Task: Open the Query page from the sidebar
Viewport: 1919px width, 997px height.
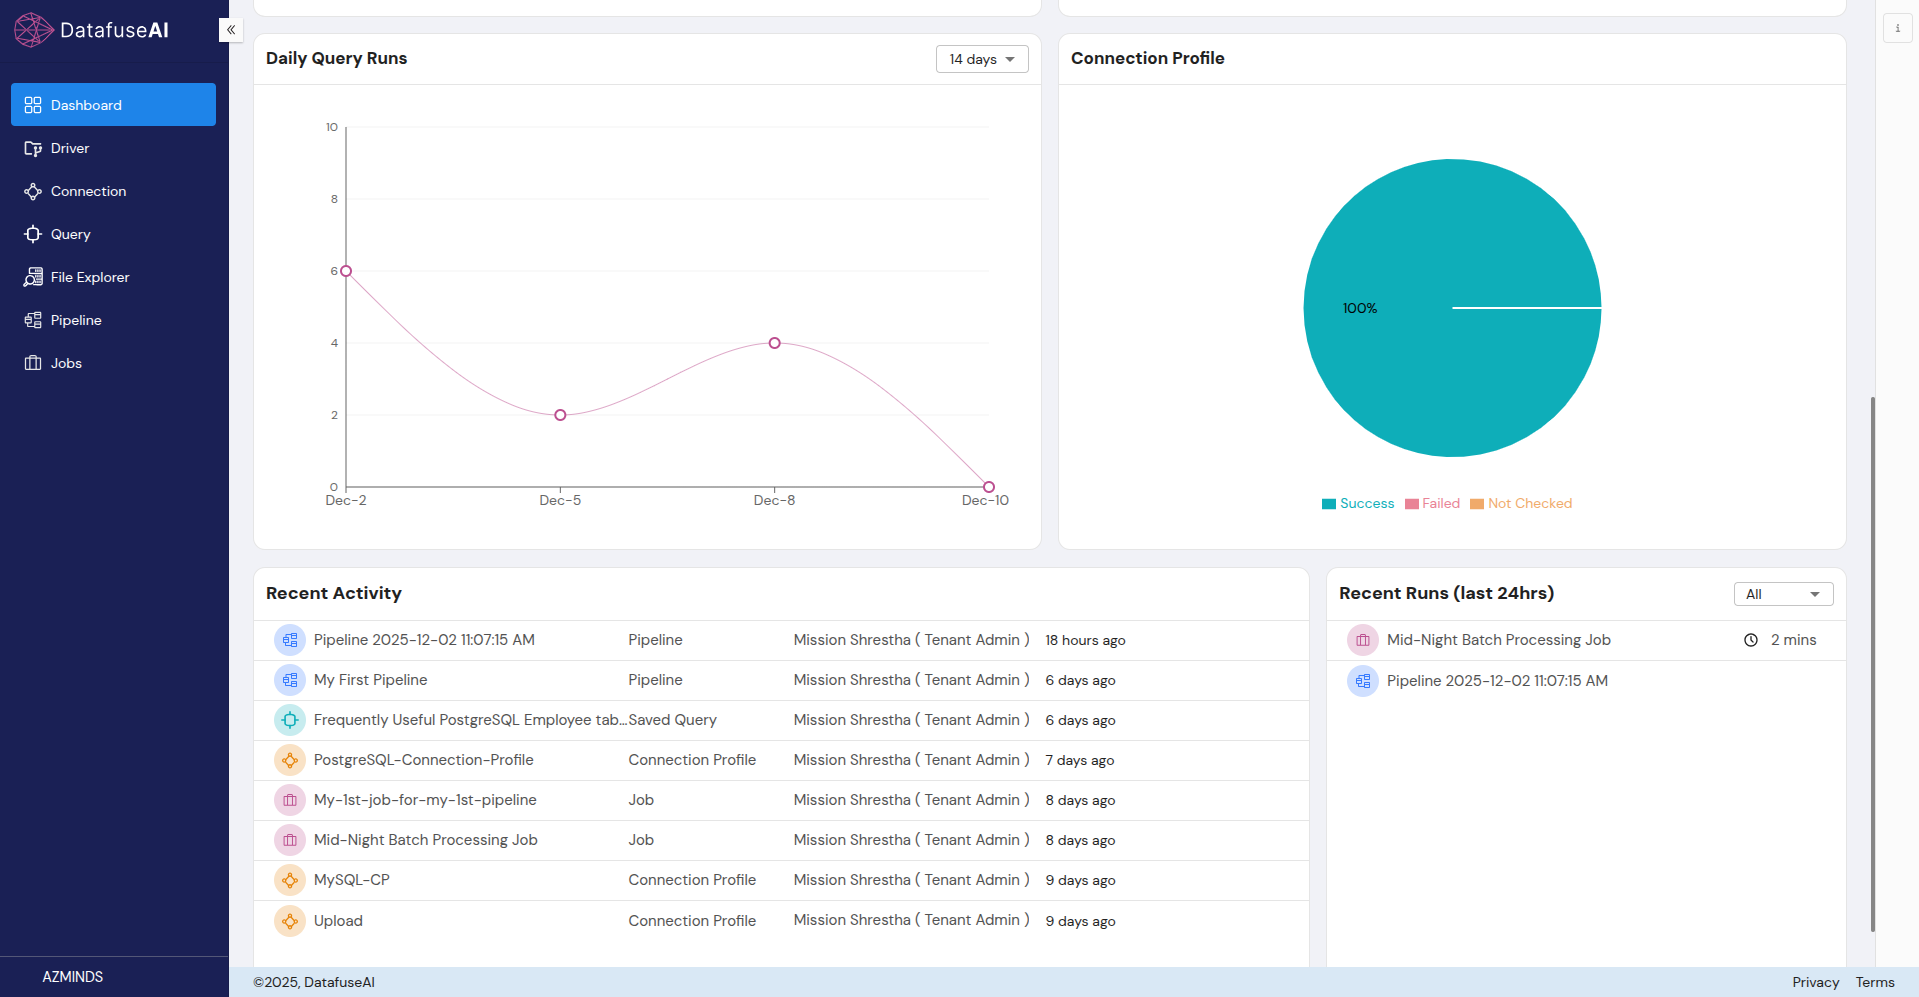Action: [x=70, y=234]
